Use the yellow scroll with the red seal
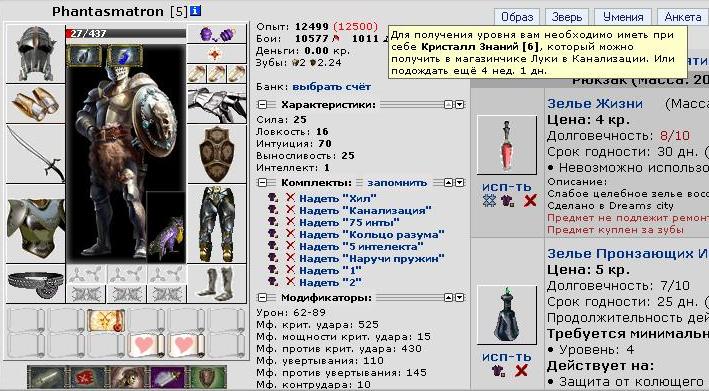 106,321
